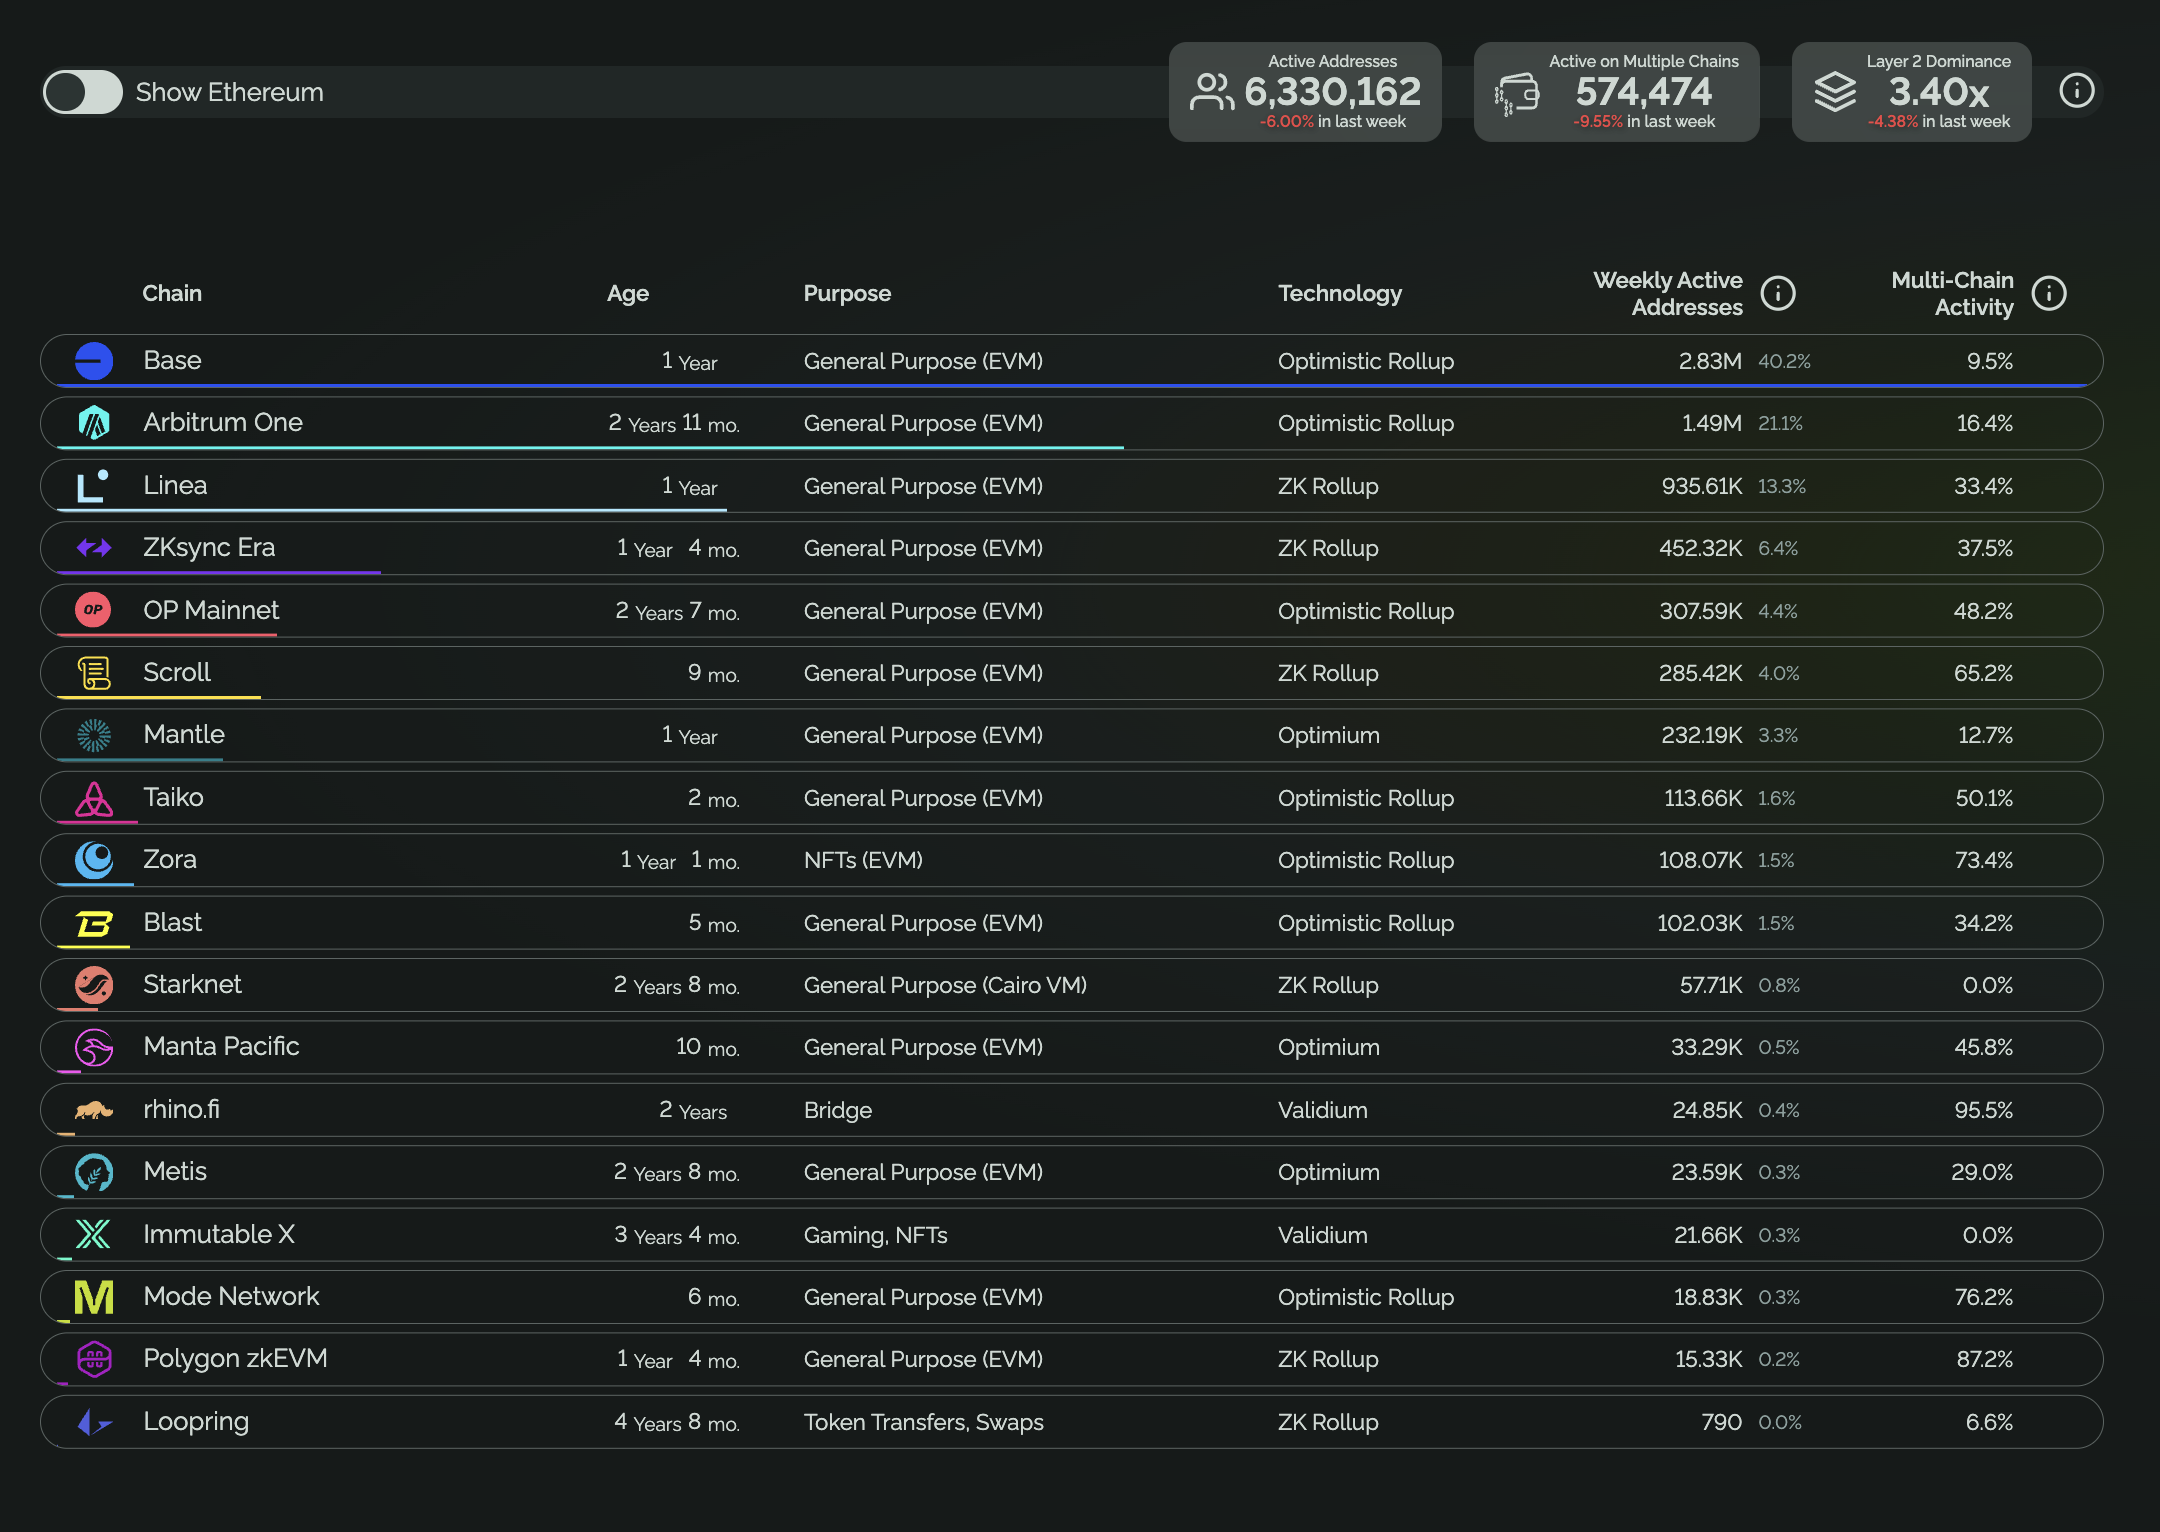Select the Polygon zkEVM name
The width and height of the screenshot is (2160, 1532).
(x=235, y=1358)
